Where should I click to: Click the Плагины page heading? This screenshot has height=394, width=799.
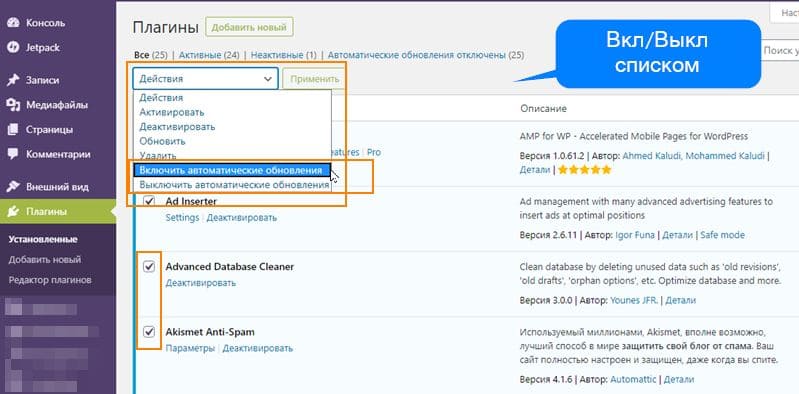click(165, 28)
